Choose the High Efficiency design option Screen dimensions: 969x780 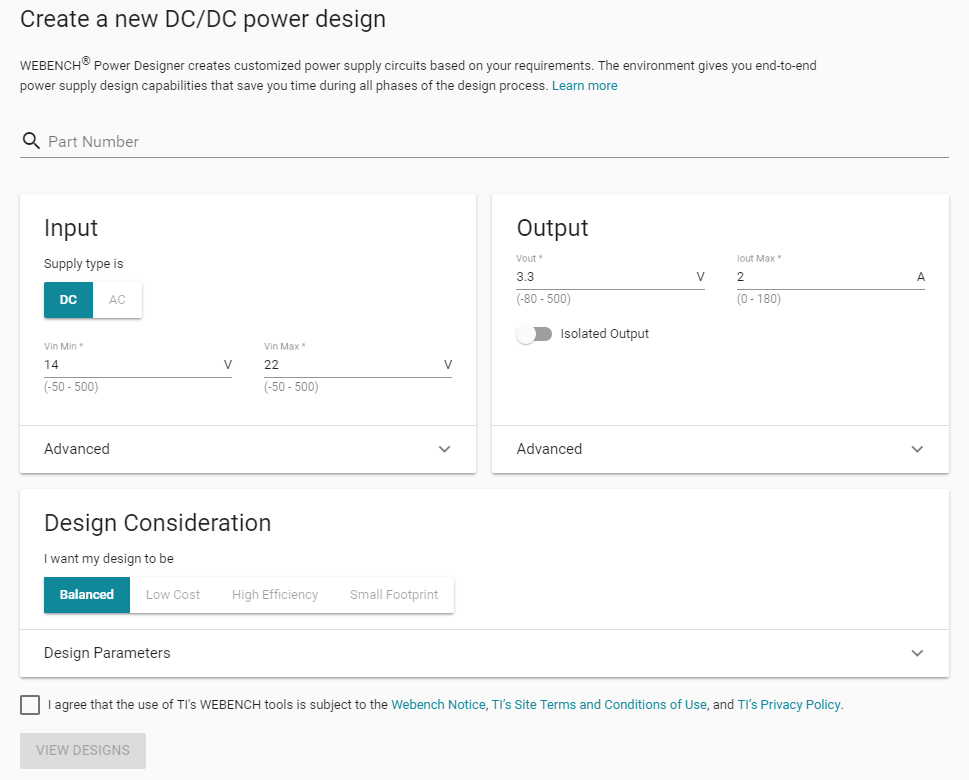click(x=275, y=594)
